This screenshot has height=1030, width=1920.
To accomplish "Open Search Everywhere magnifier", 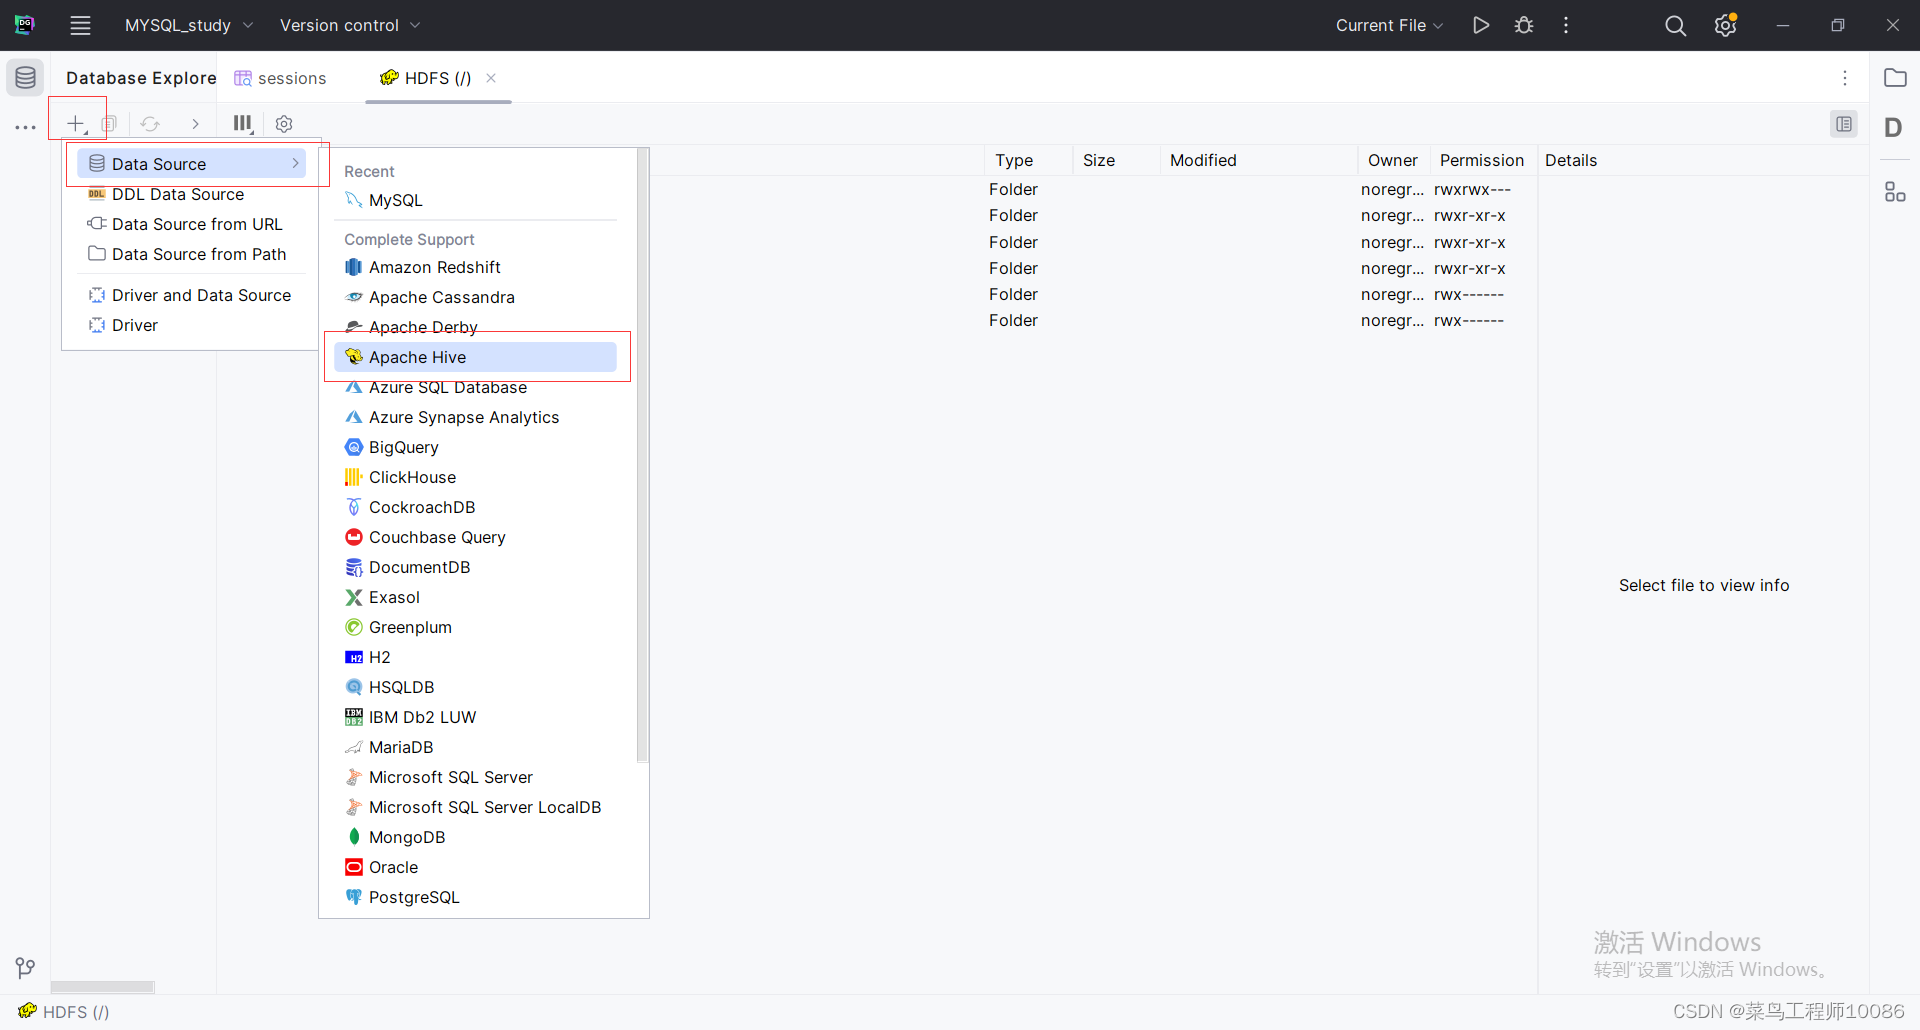I will (1675, 25).
